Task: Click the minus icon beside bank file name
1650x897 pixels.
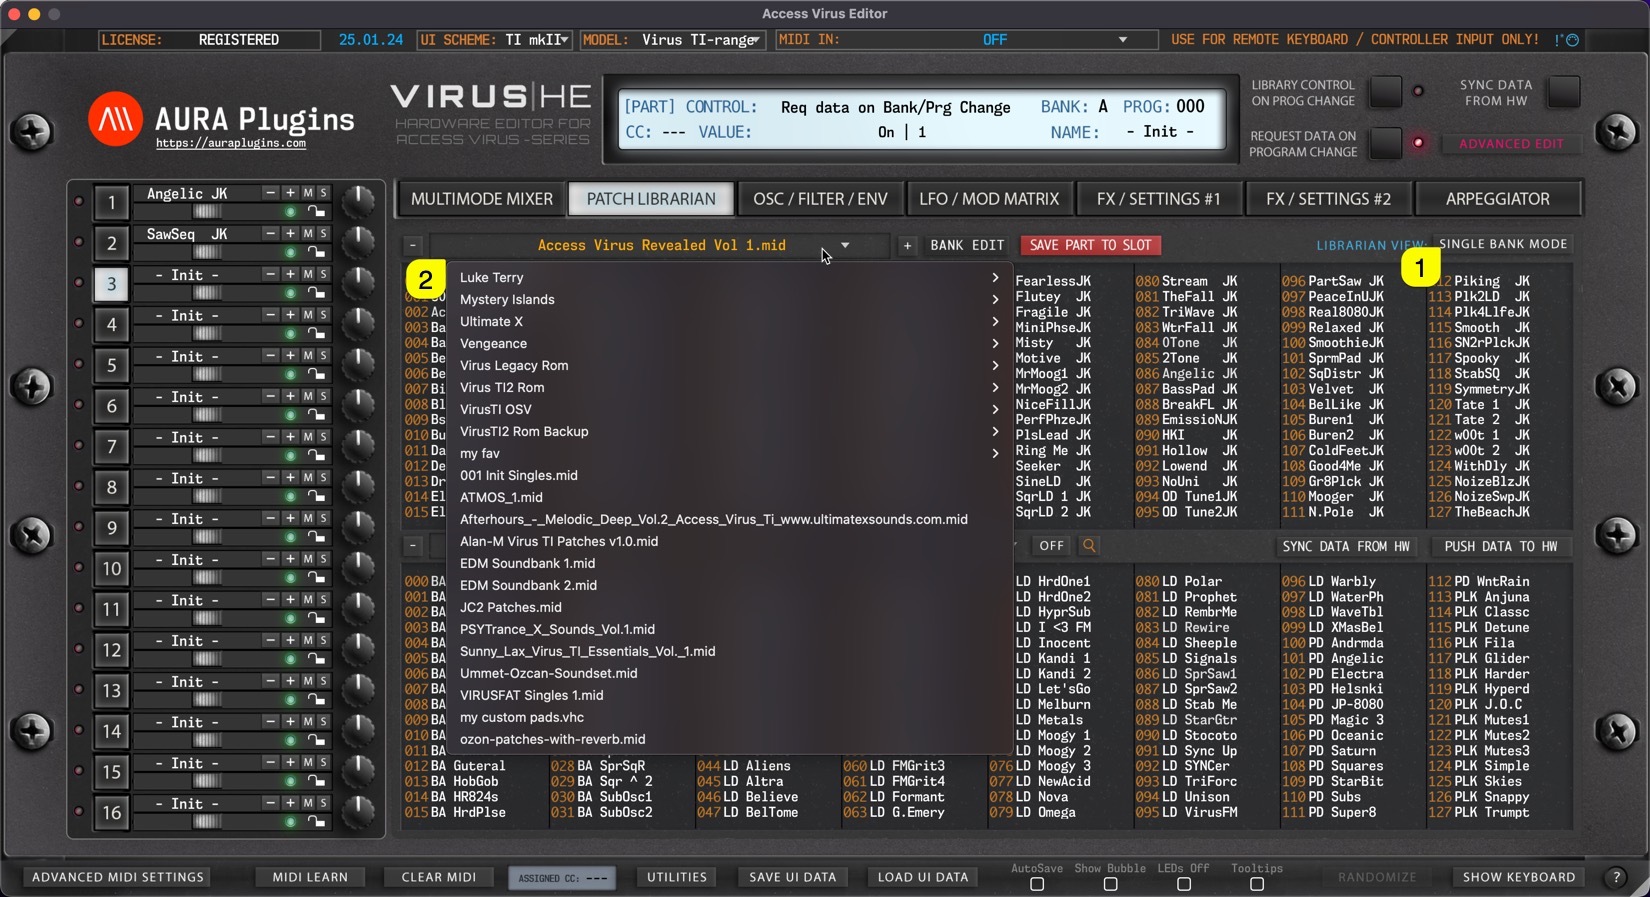Action: tap(413, 245)
